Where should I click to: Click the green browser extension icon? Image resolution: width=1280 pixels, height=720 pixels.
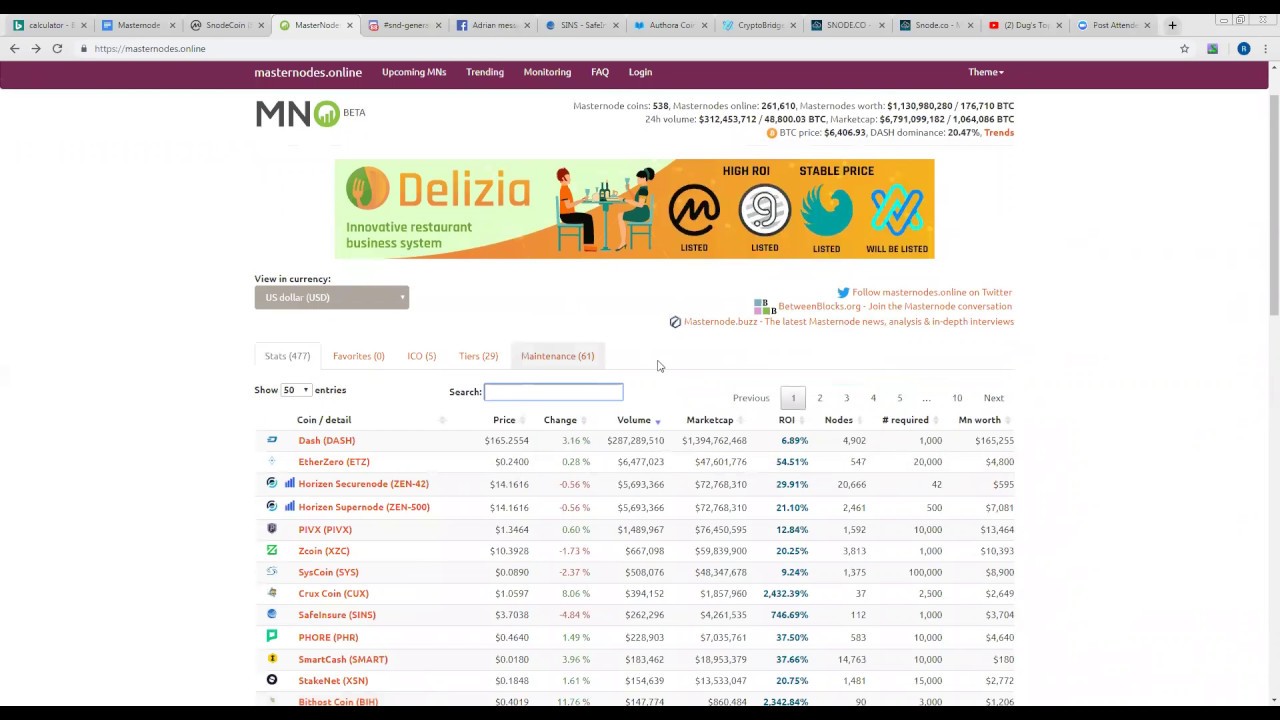coord(1213,48)
